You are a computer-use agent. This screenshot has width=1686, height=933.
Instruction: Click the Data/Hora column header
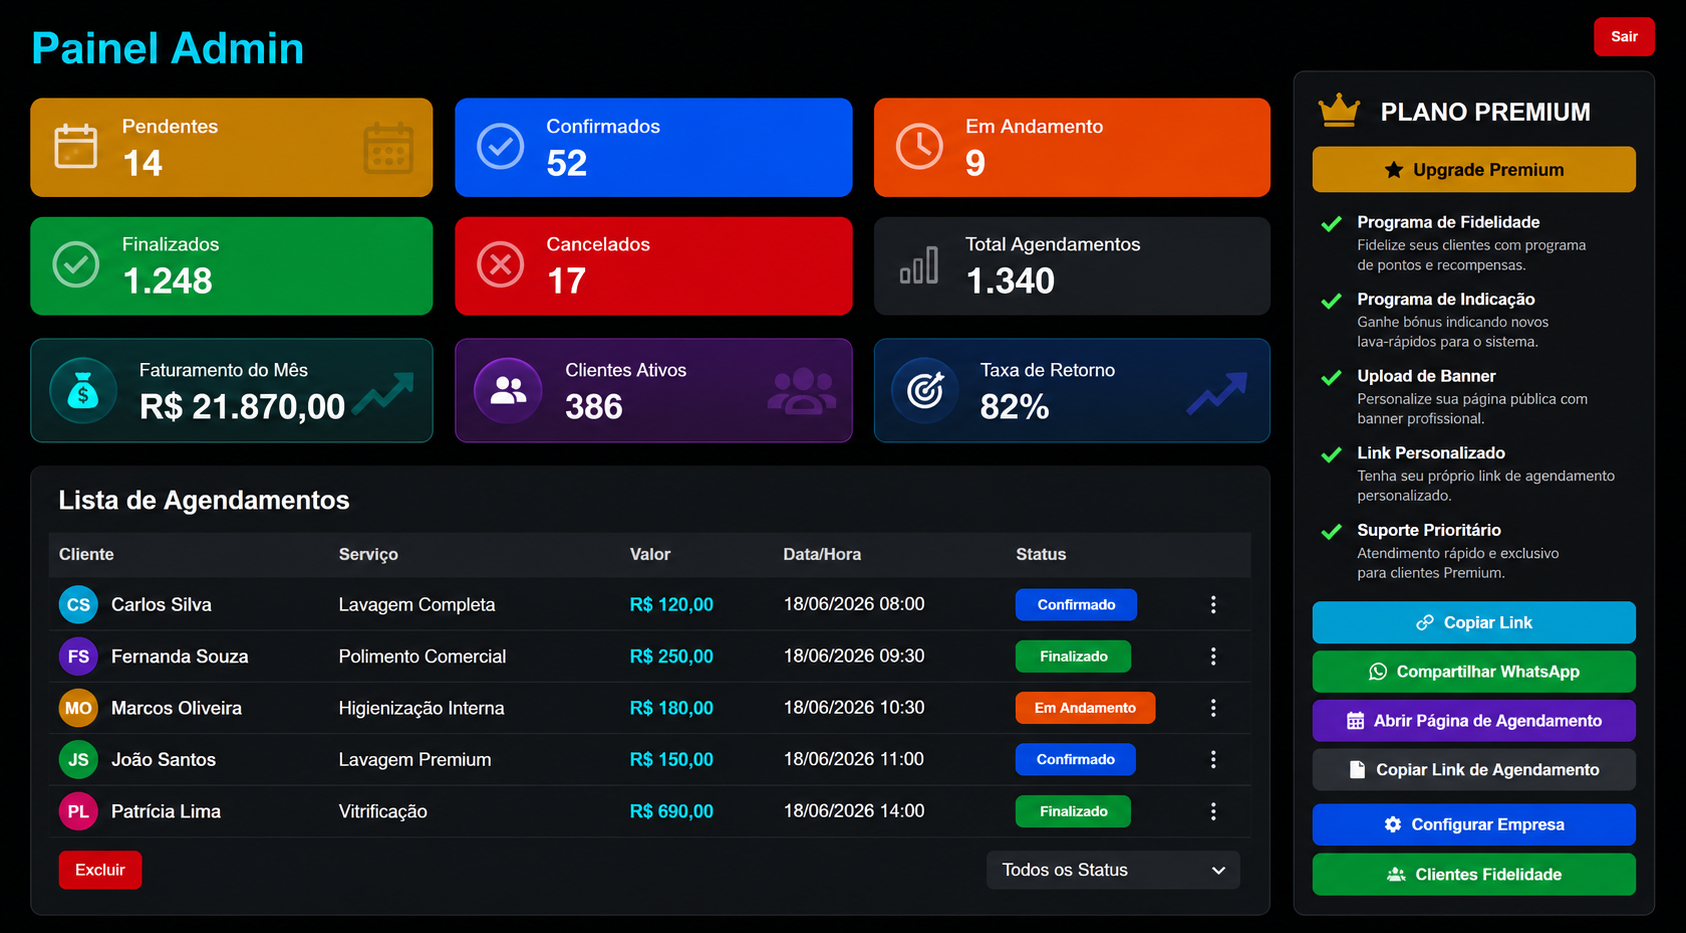tap(822, 554)
